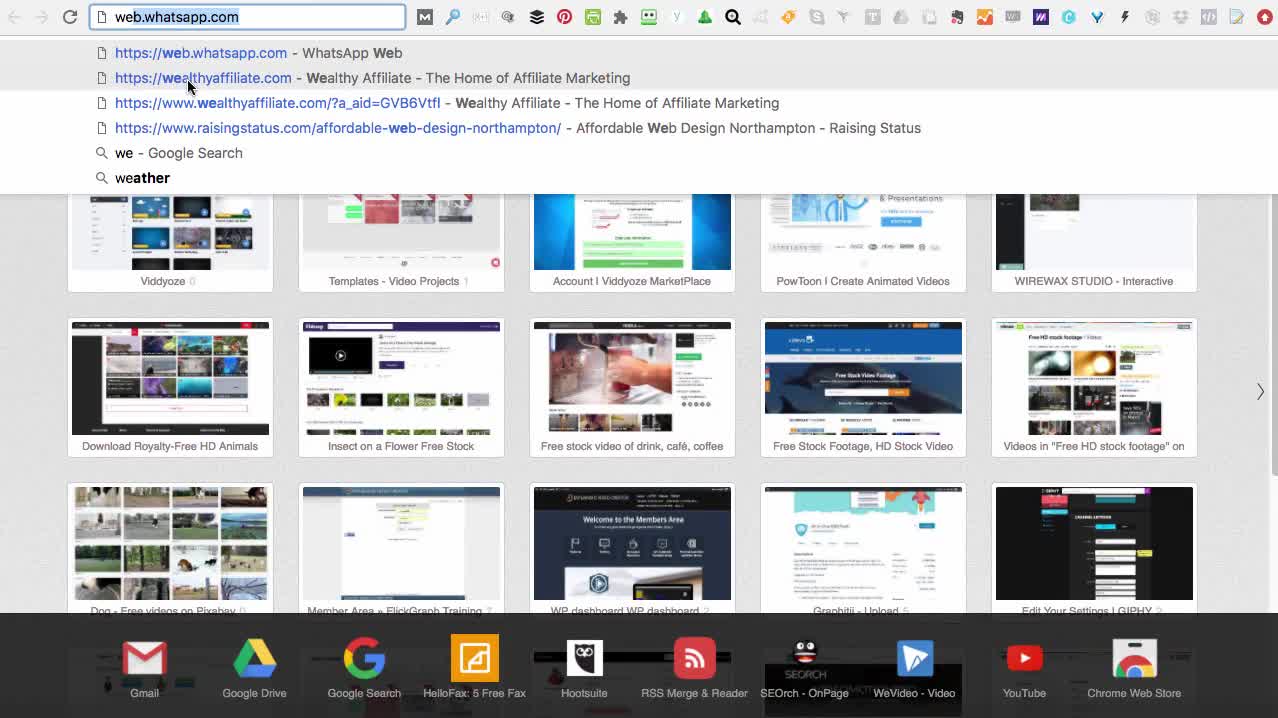The image size is (1278, 718).
Task: Launch the HelloFax app shortcut
Action: 474,668
